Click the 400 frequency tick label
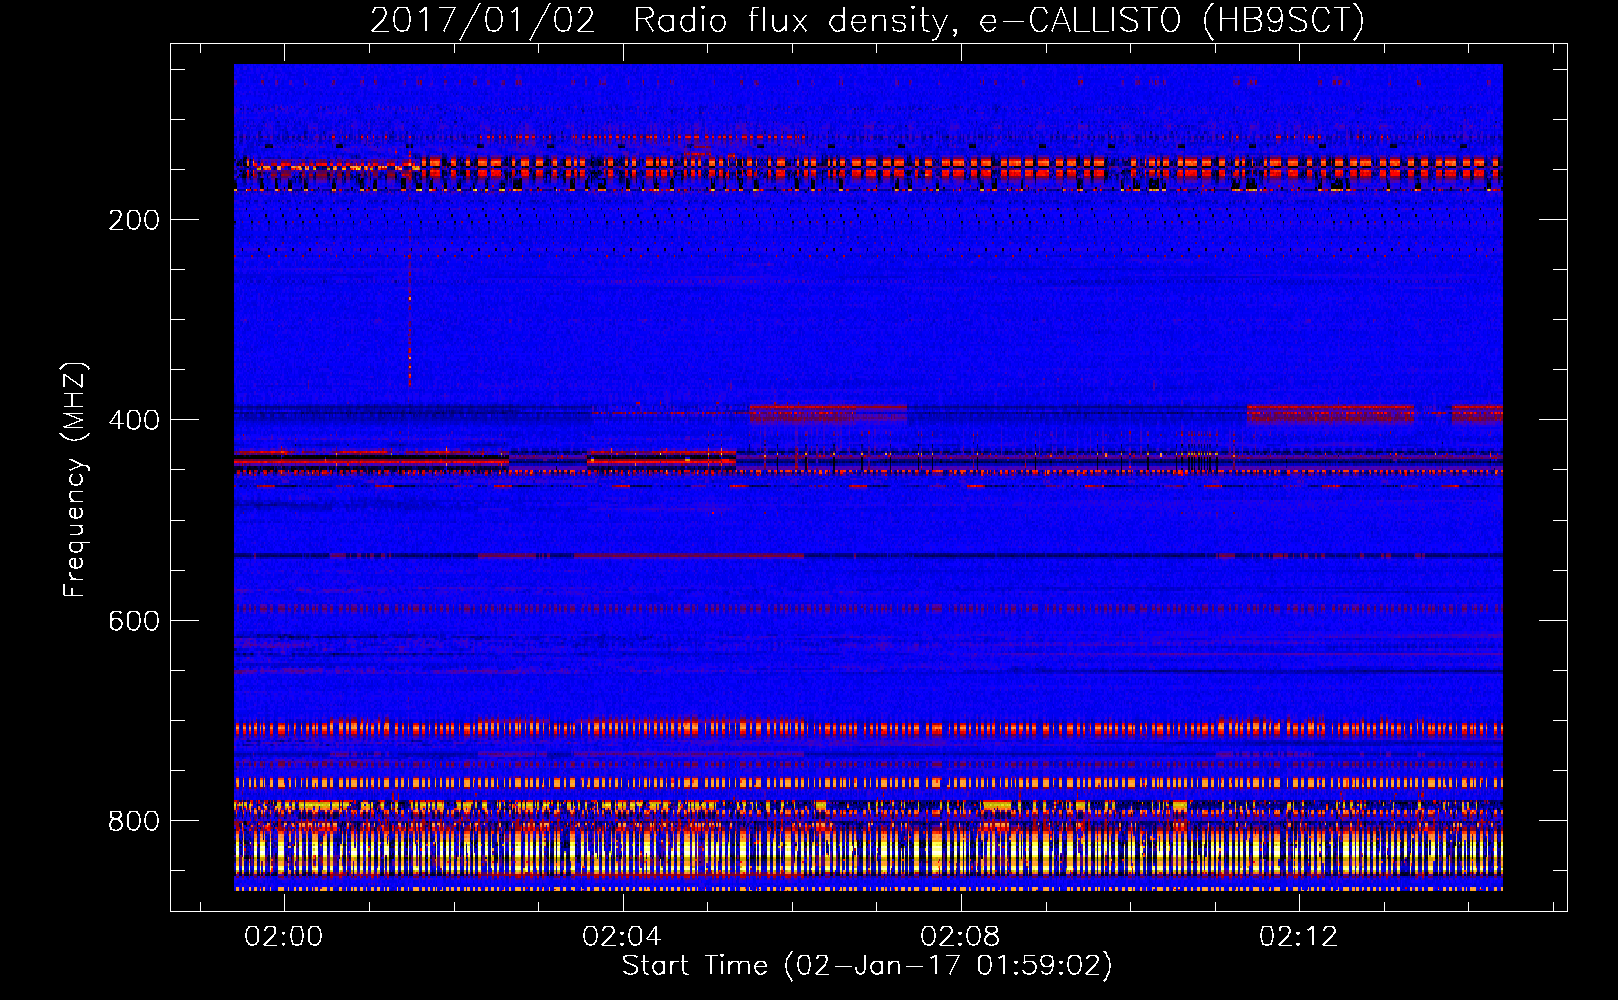The image size is (1618, 1000). (134, 420)
